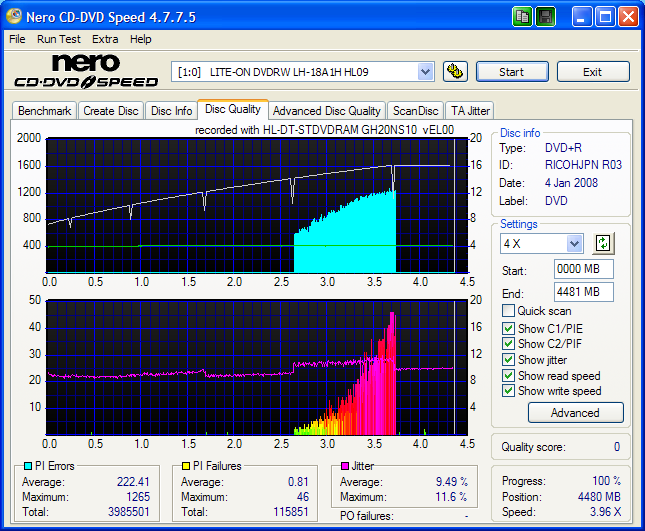This screenshot has width=645, height=531.
Task: Click the End position input field
Action: click(583, 292)
